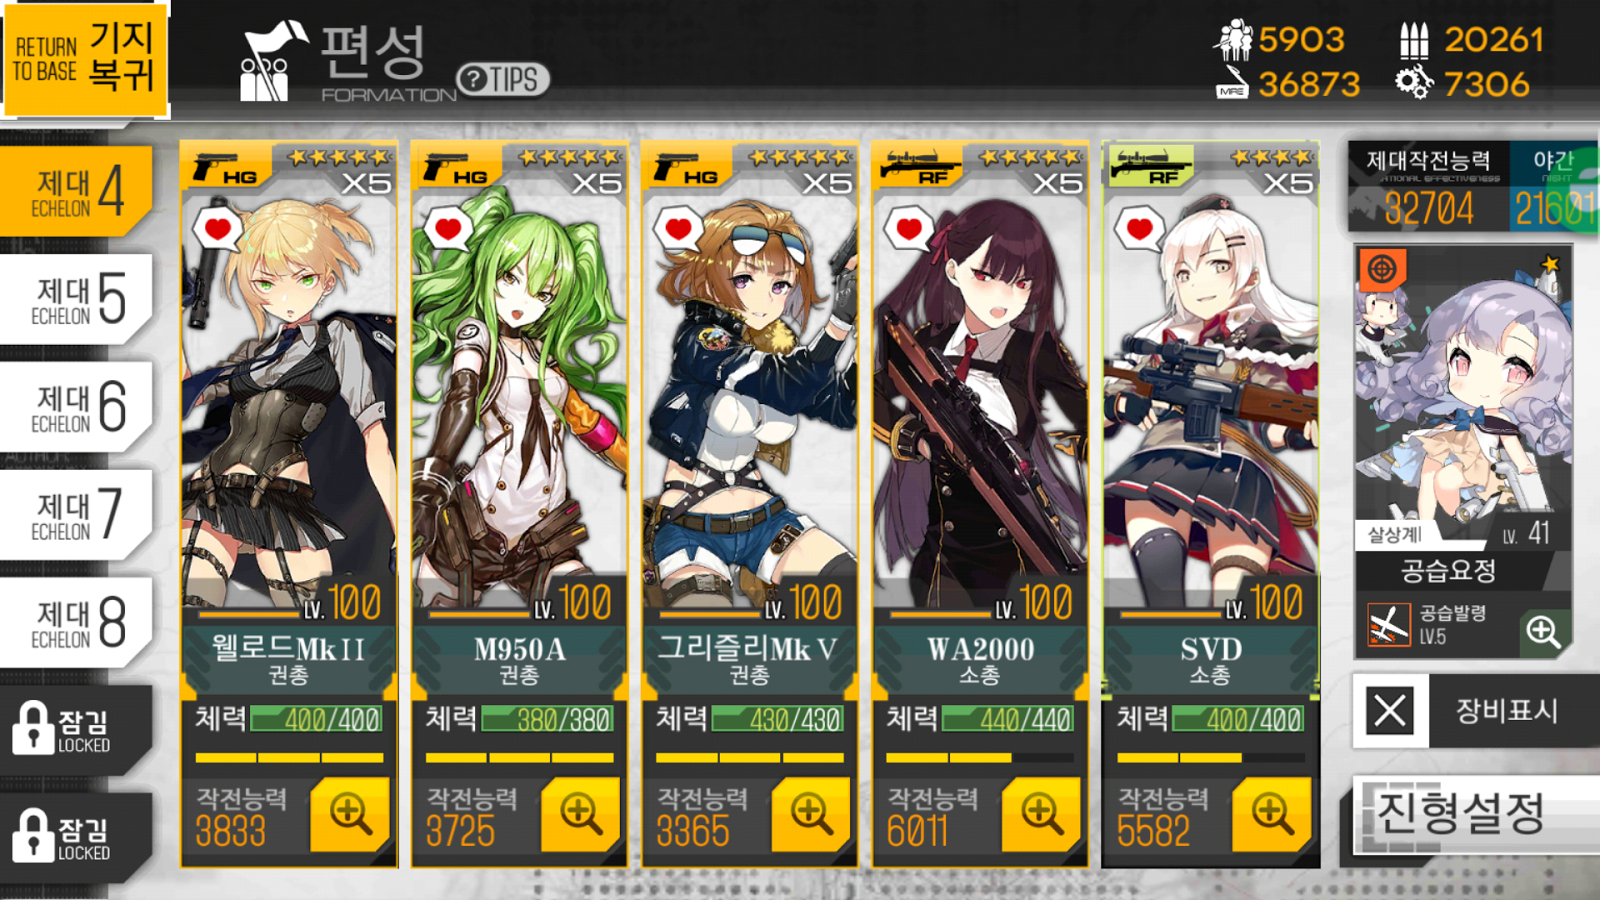Viewport: 1600px width, 900px height.
Task: Open WA2000 combat power magnifier
Action: tap(1041, 814)
